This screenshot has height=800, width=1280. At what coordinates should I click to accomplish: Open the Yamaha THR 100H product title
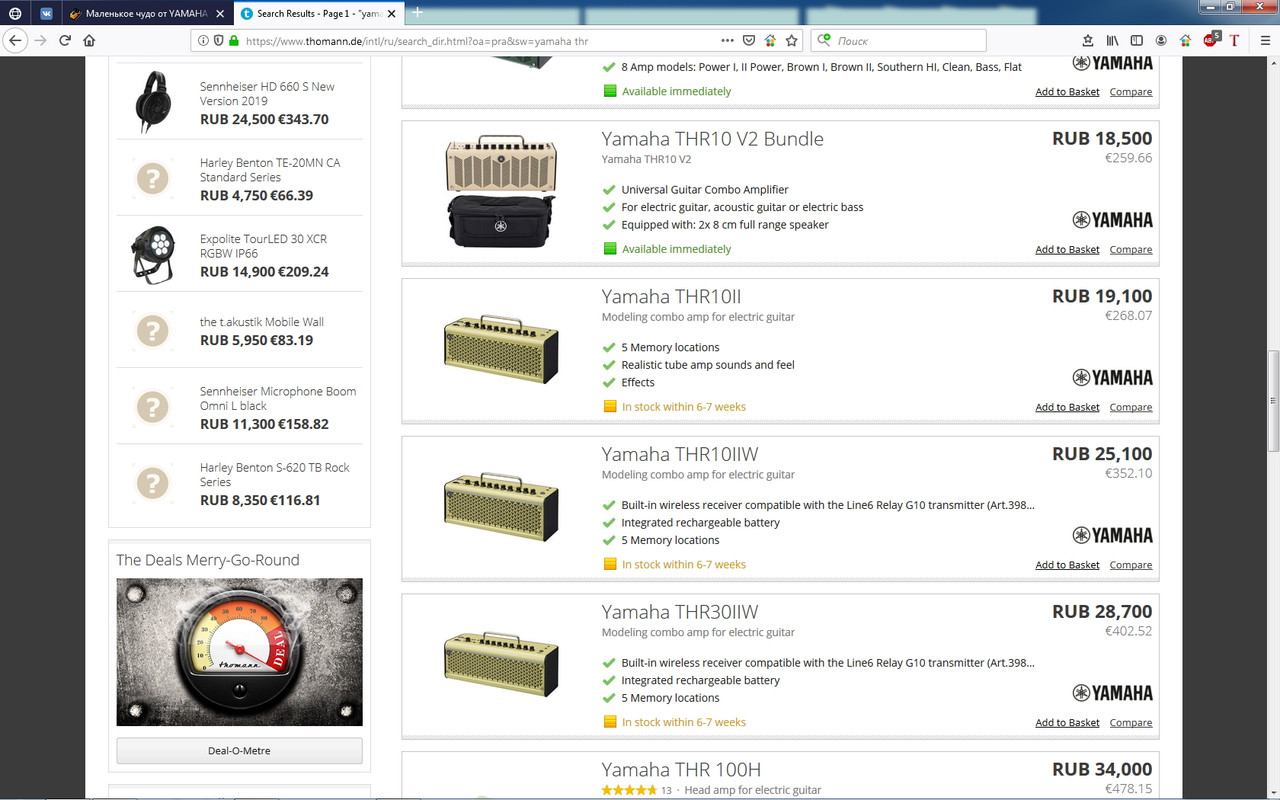click(x=681, y=770)
